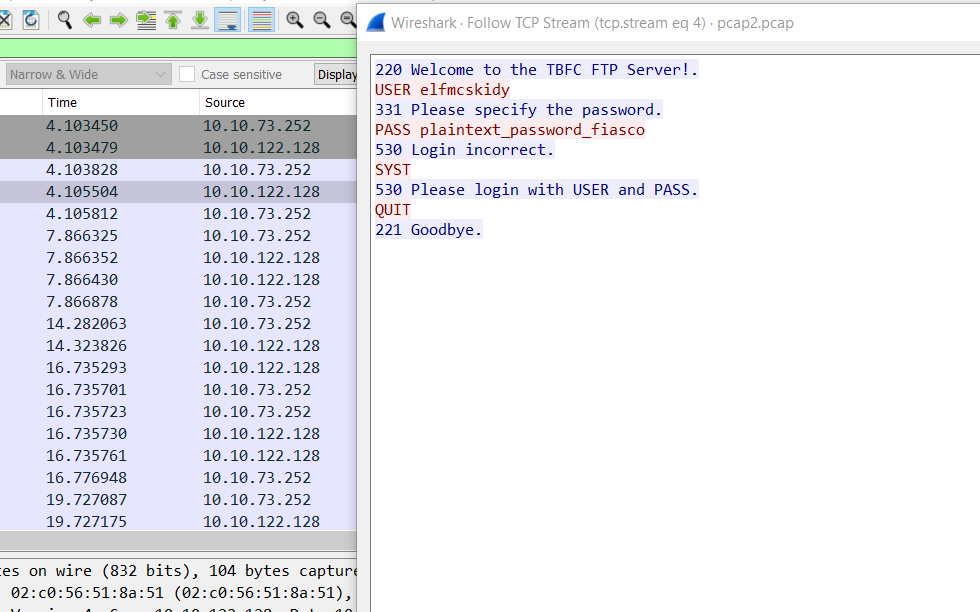Click the green display filter bar
980x612 pixels.
(178, 48)
